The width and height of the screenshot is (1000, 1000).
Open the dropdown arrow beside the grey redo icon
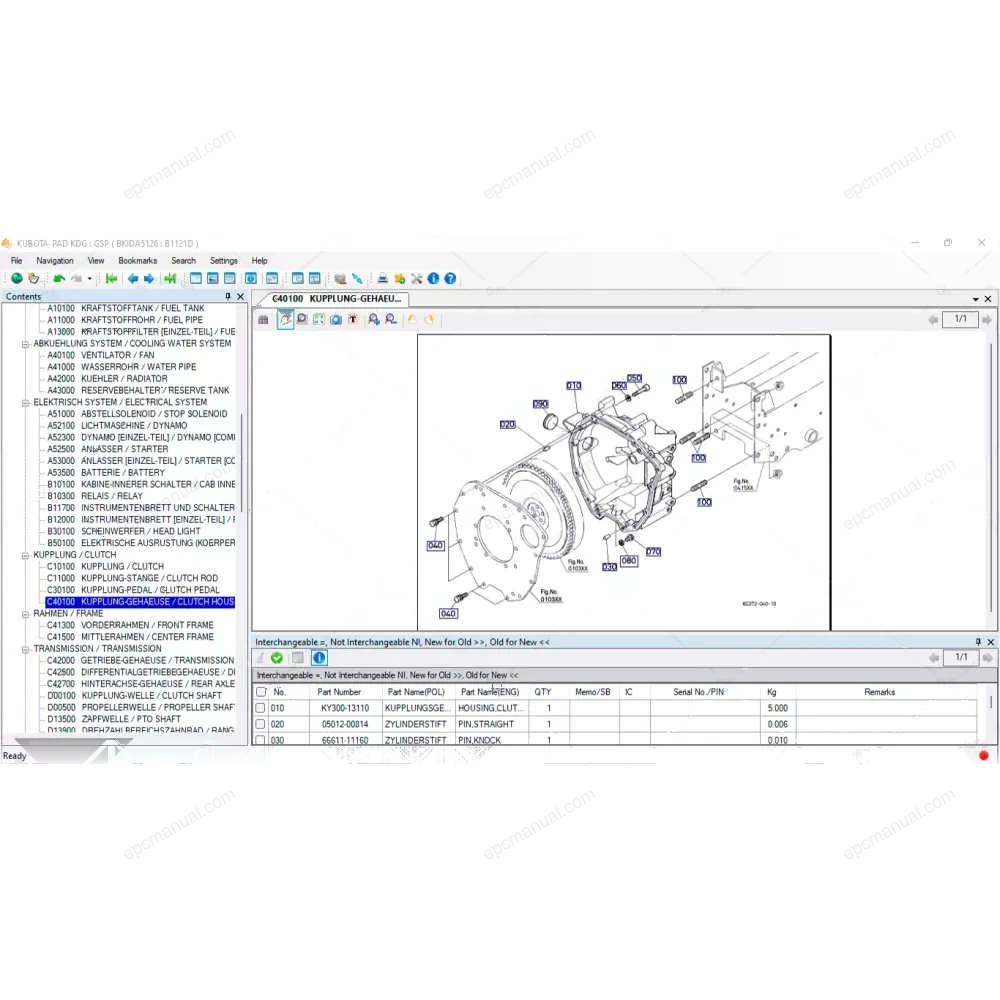tap(89, 279)
